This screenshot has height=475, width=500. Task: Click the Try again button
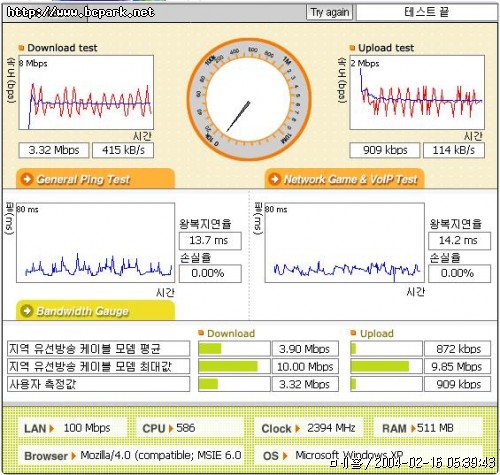coord(329,12)
